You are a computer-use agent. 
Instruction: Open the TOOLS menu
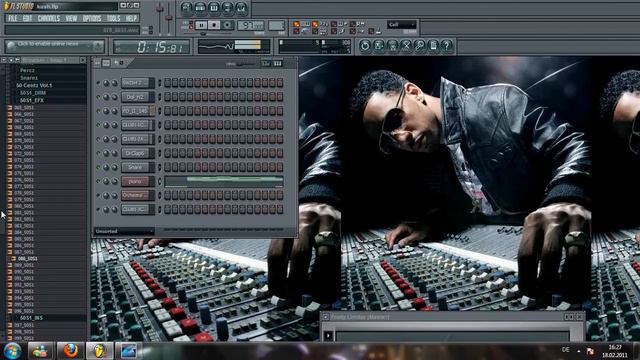[113, 18]
